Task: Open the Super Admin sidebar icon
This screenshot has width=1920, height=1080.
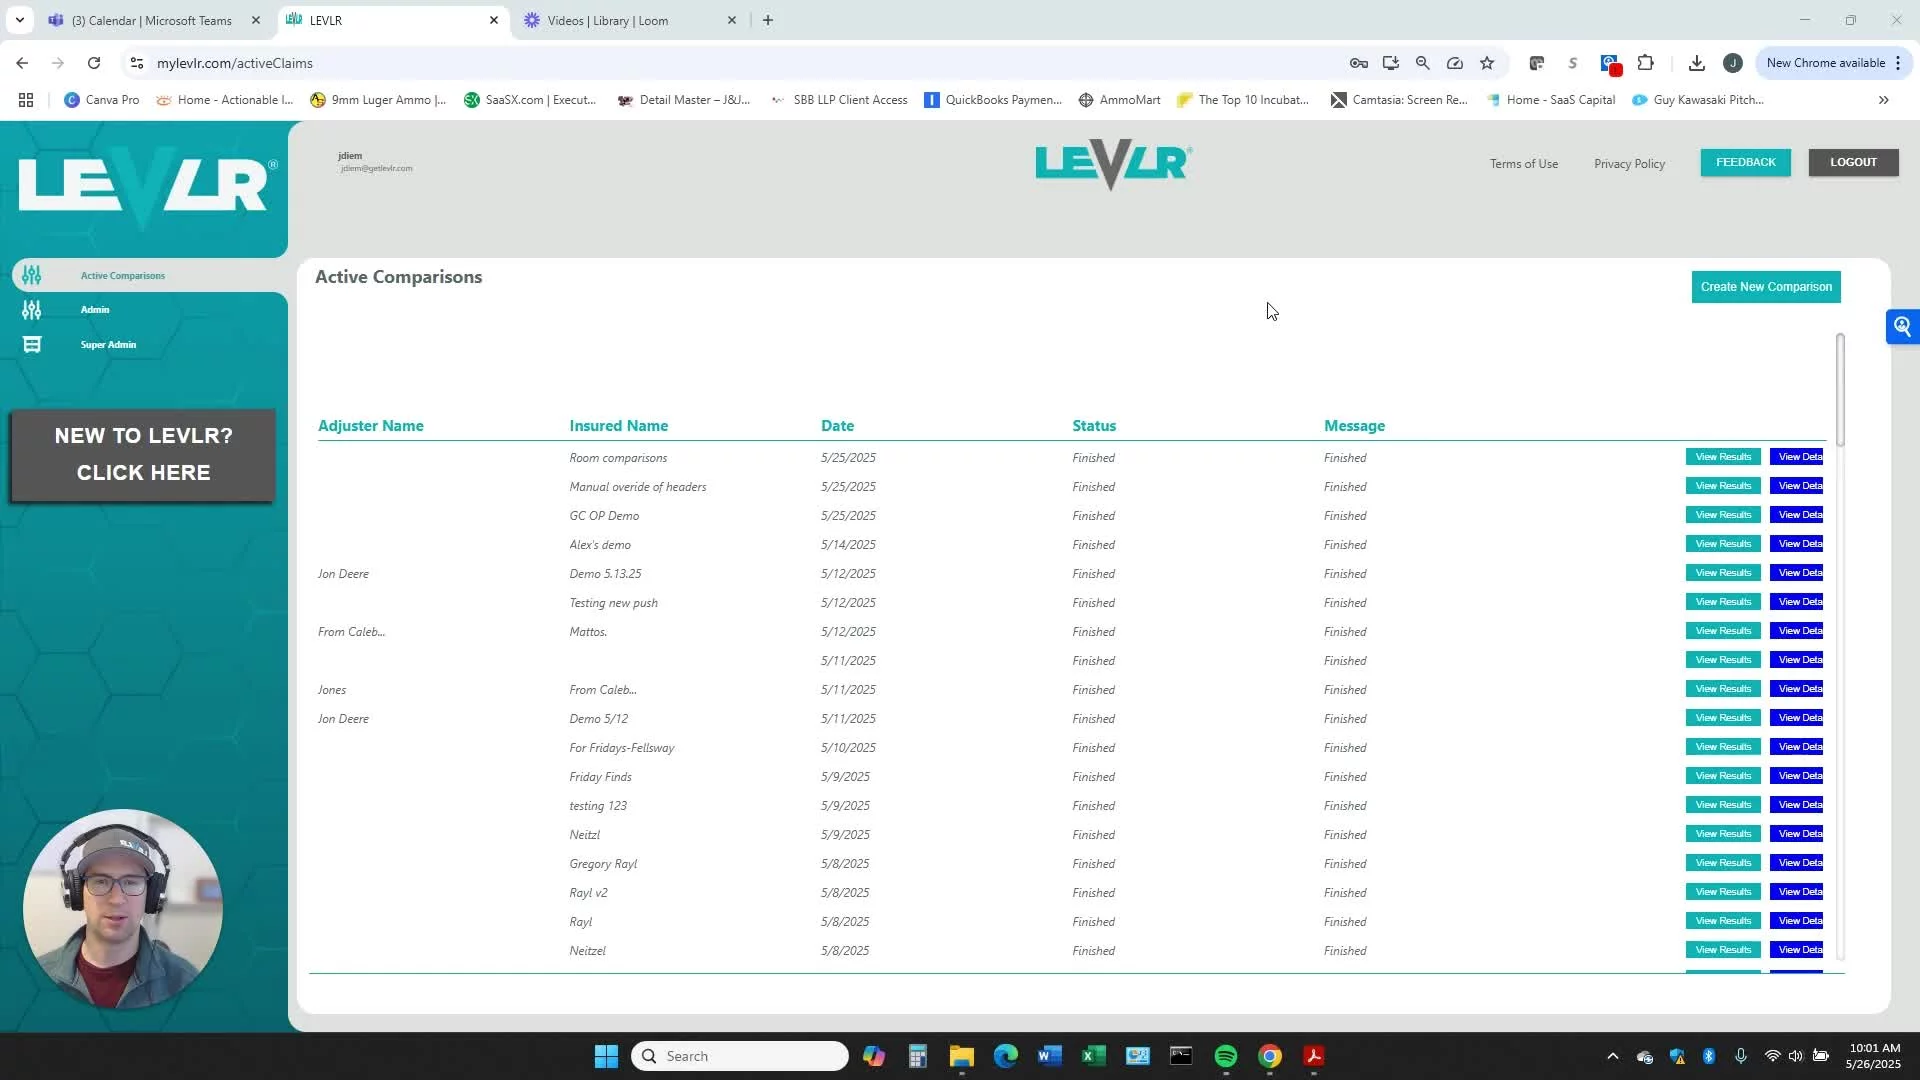Action: click(32, 345)
